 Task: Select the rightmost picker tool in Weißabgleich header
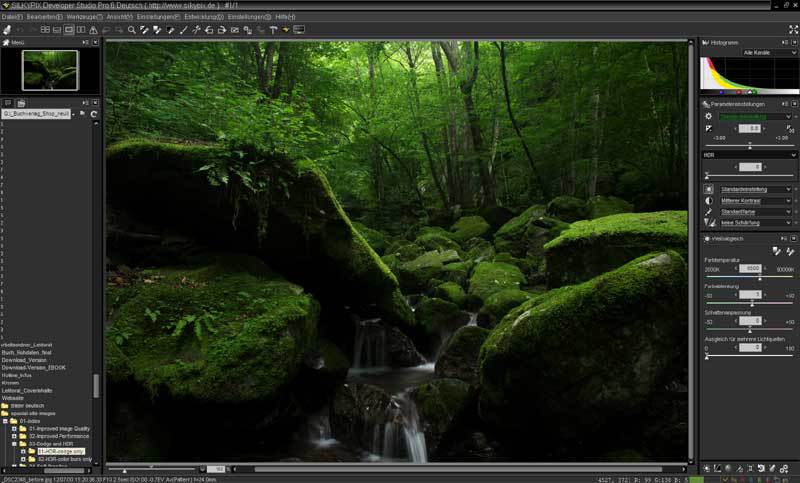point(790,251)
